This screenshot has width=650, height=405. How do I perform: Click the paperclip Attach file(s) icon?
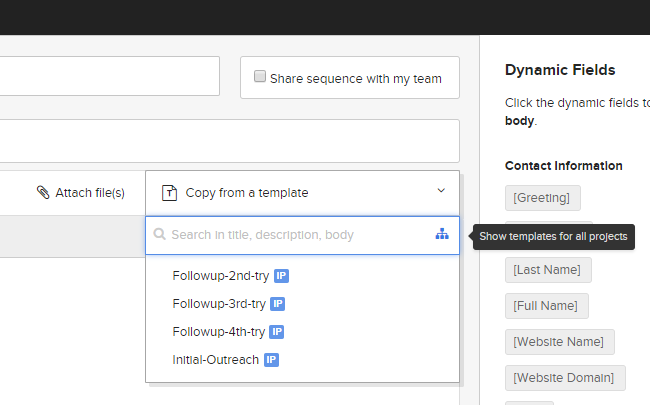point(43,192)
